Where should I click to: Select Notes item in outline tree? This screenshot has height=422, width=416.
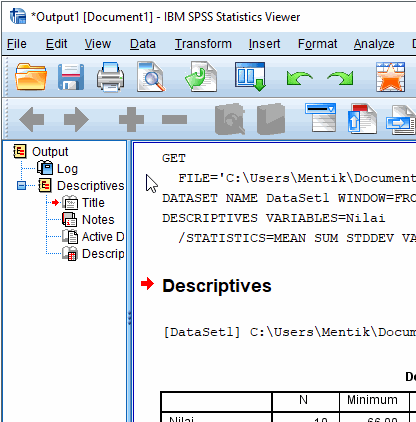pos(98,220)
